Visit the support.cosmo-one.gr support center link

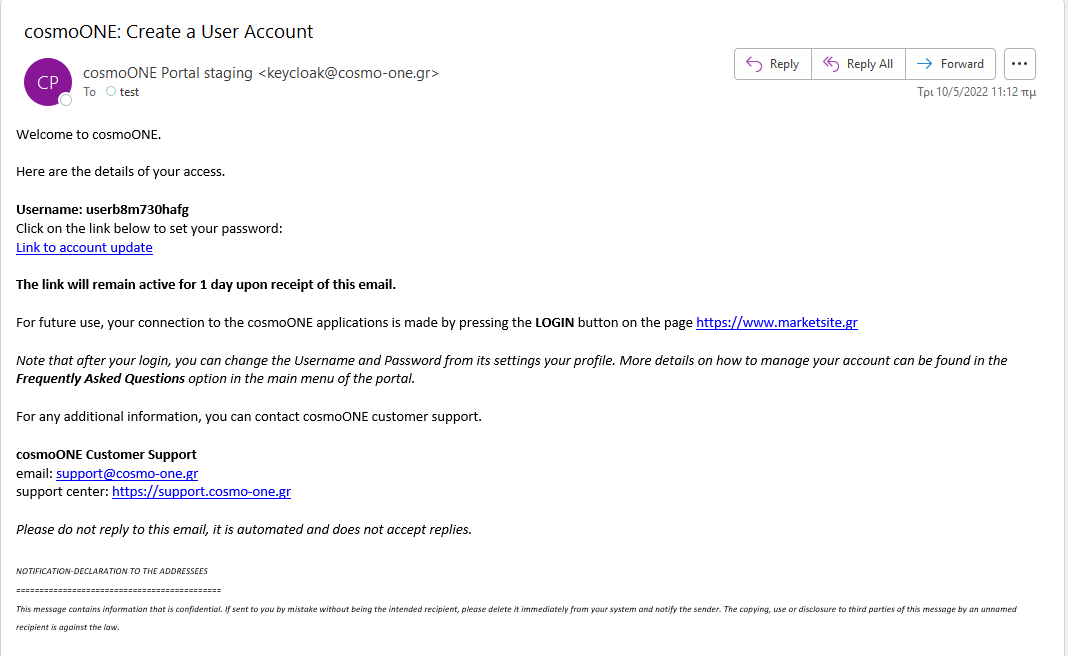click(201, 491)
